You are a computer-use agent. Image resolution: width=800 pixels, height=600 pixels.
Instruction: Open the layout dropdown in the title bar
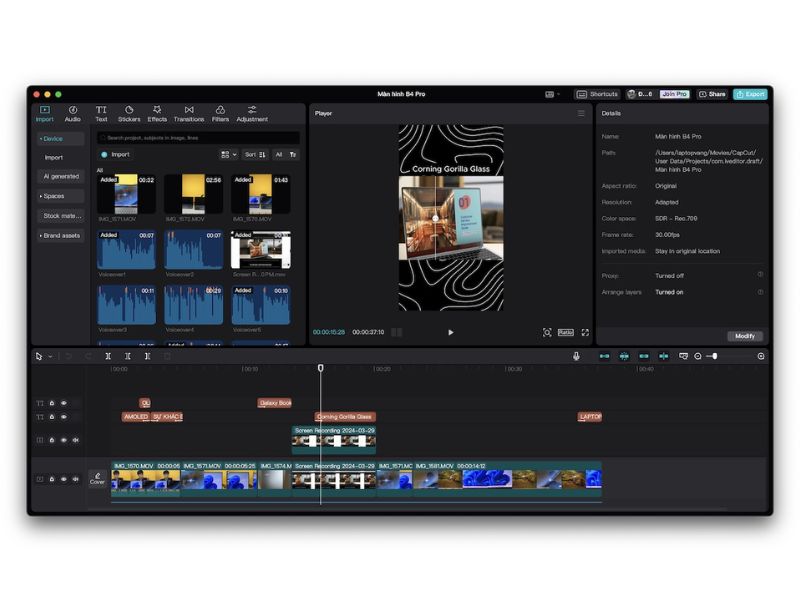(553, 94)
